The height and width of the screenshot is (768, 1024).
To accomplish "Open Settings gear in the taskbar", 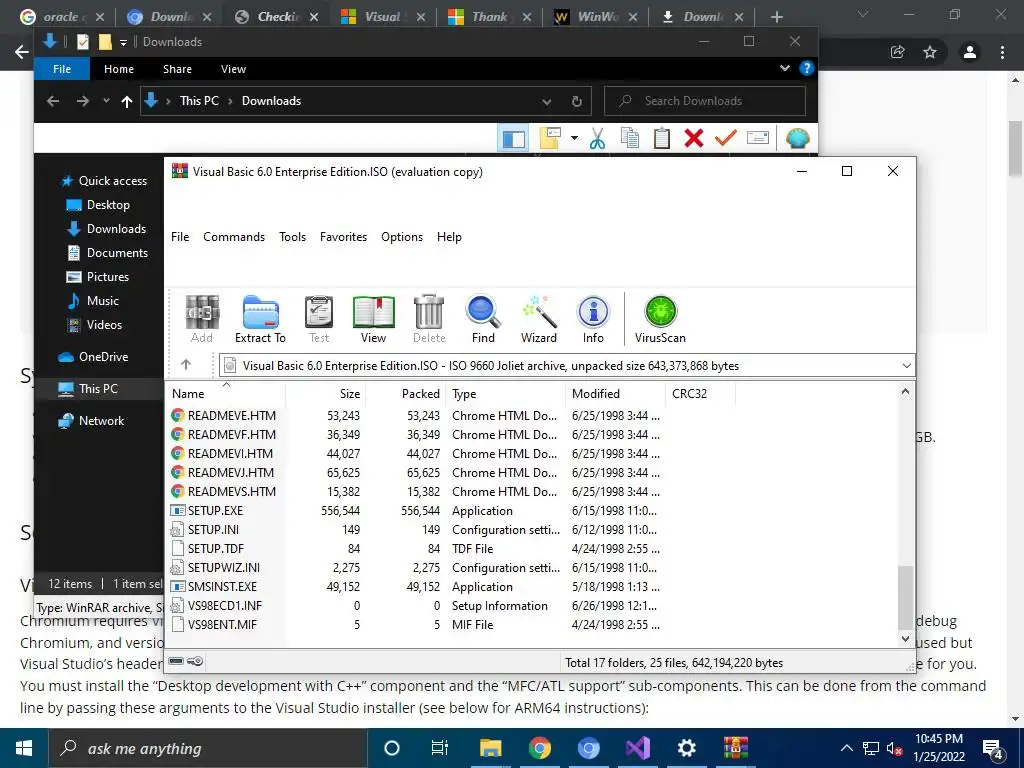I will 686,748.
